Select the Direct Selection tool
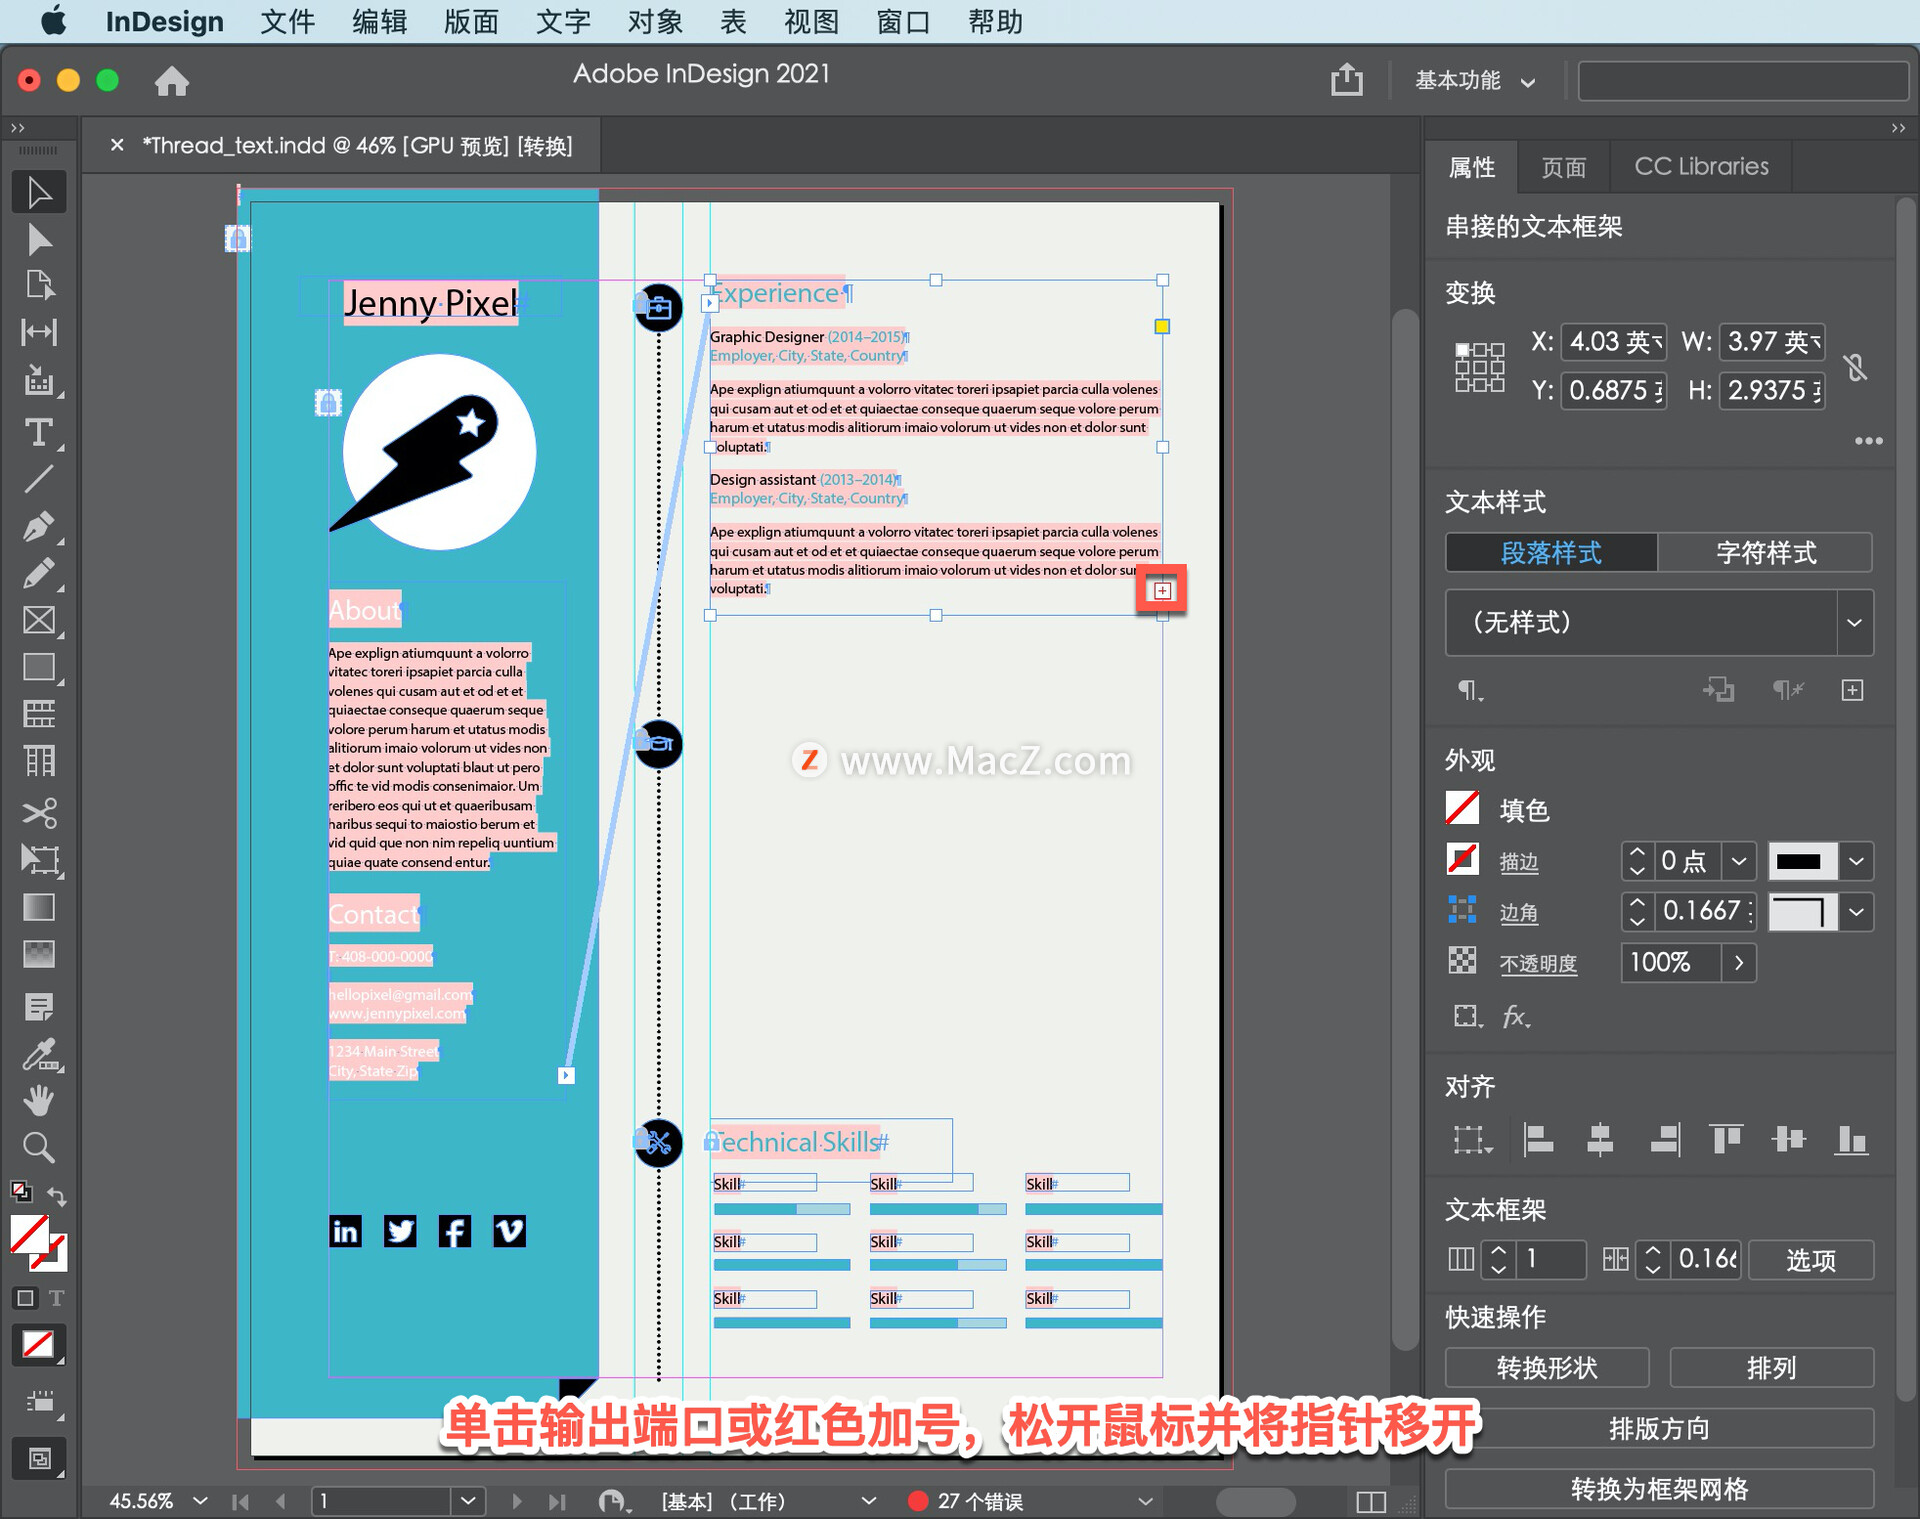Image resolution: width=1920 pixels, height=1519 pixels. coord(39,240)
